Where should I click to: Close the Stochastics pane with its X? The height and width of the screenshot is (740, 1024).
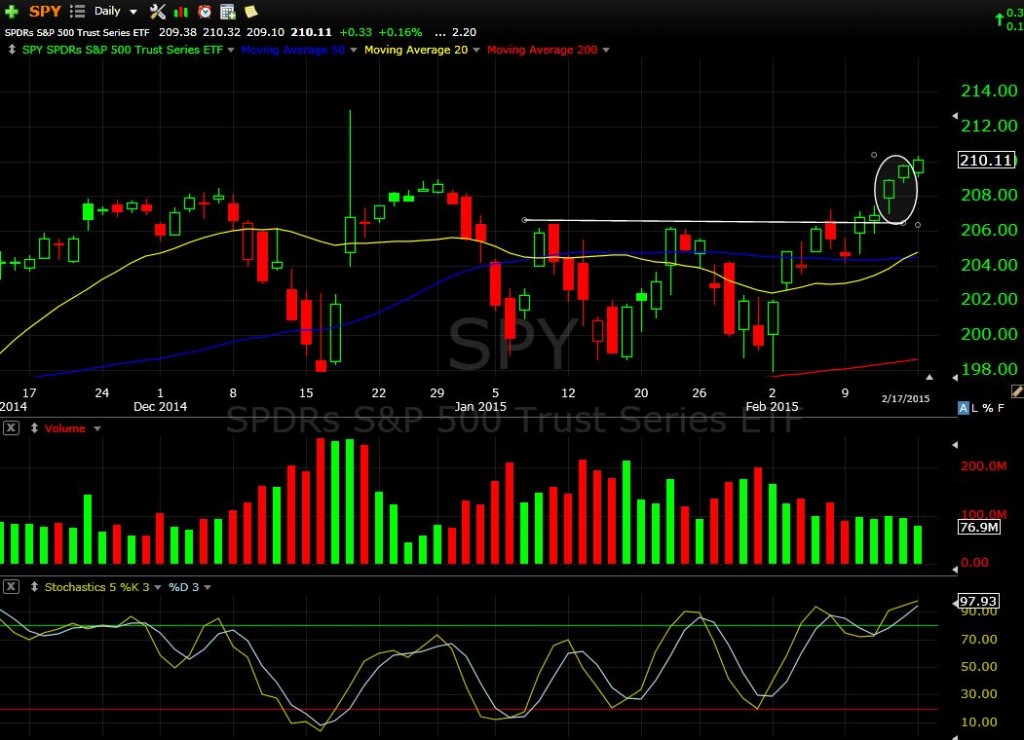pos(11,587)
